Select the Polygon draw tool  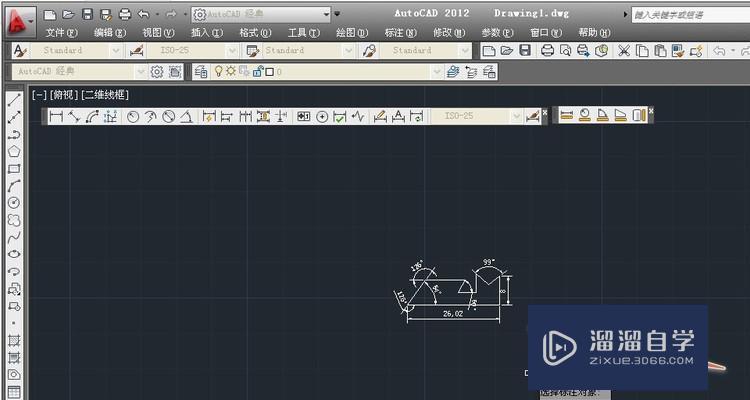(14, 152)
